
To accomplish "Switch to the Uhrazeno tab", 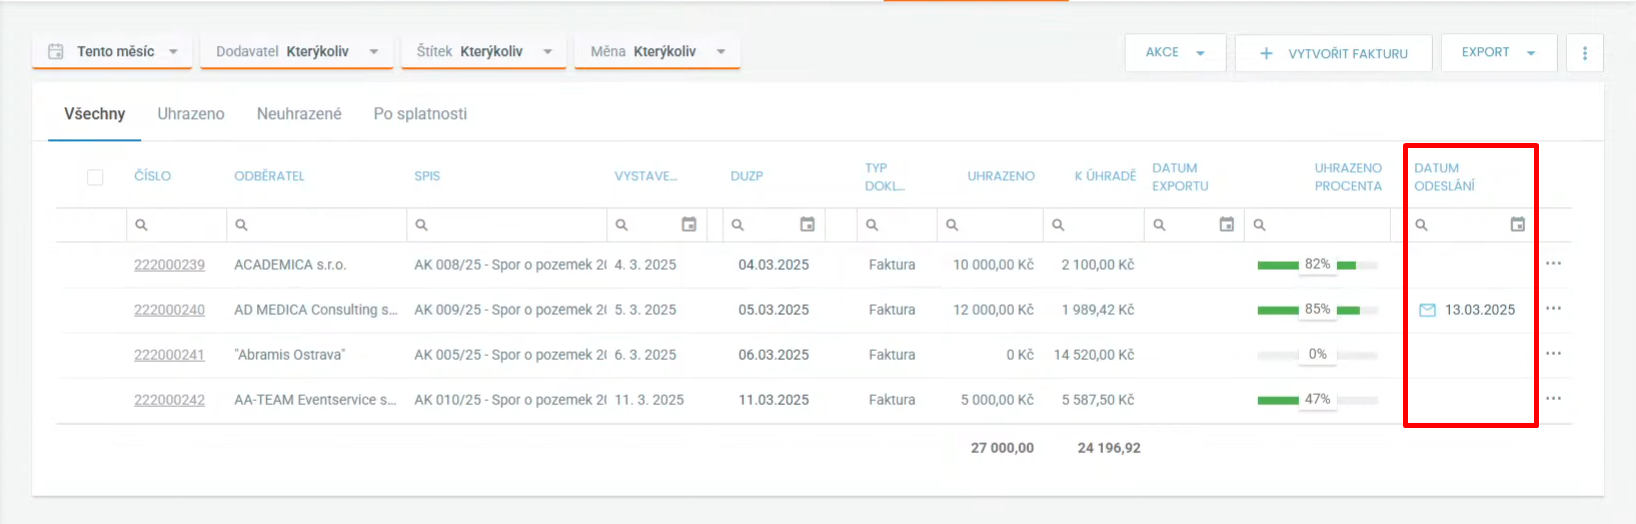I will coord(190,114).
